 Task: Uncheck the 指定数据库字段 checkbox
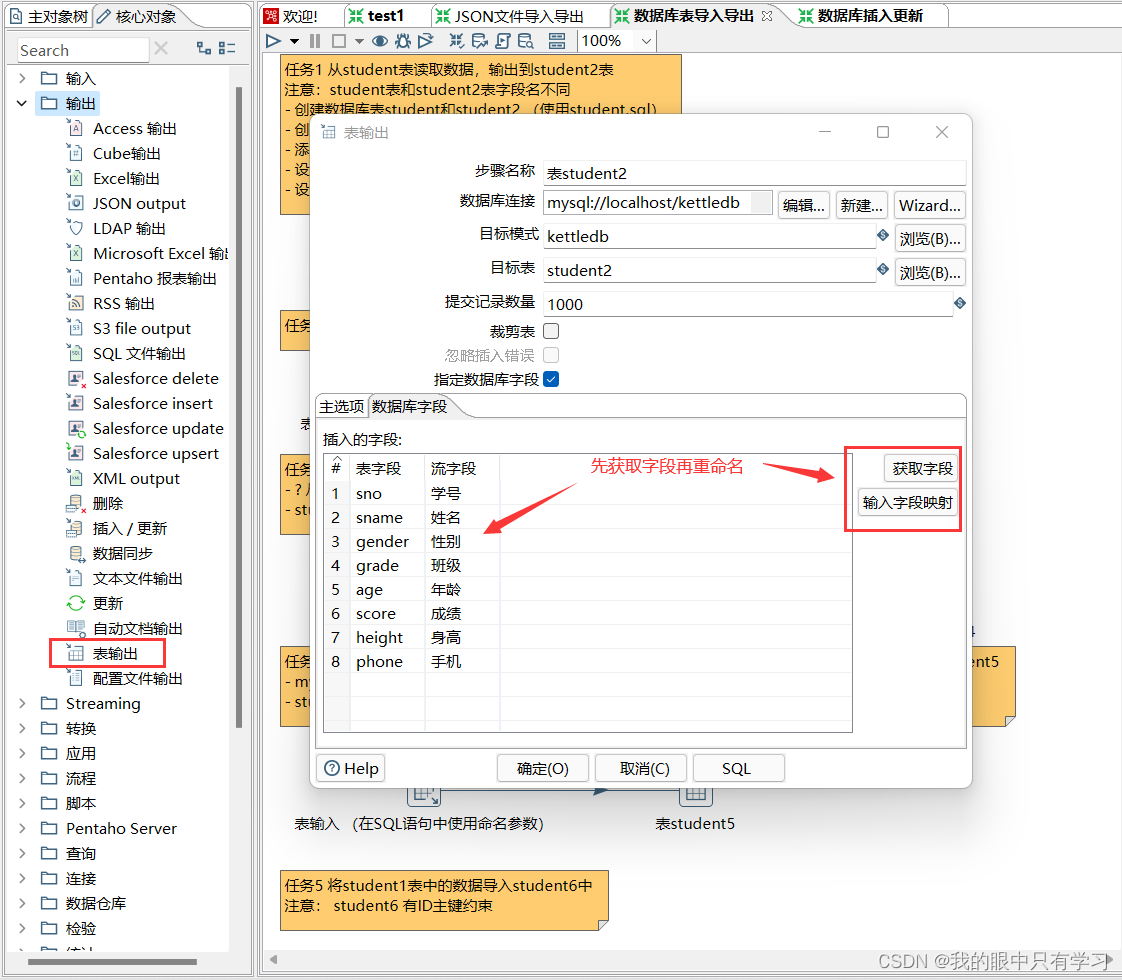pyautogui.click(x=551, y=379)
